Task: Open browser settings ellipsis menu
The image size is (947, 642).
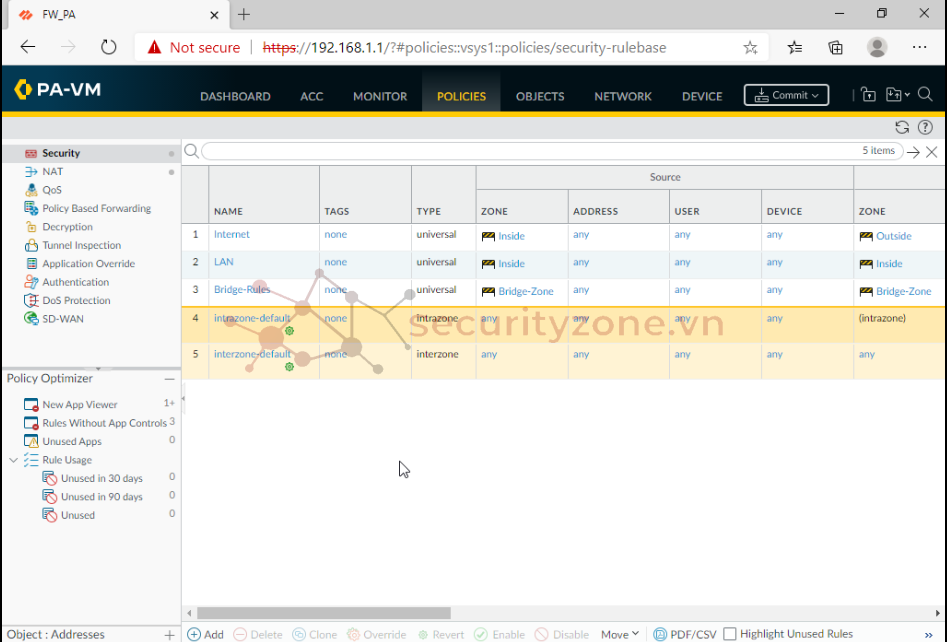Action: 919,47
